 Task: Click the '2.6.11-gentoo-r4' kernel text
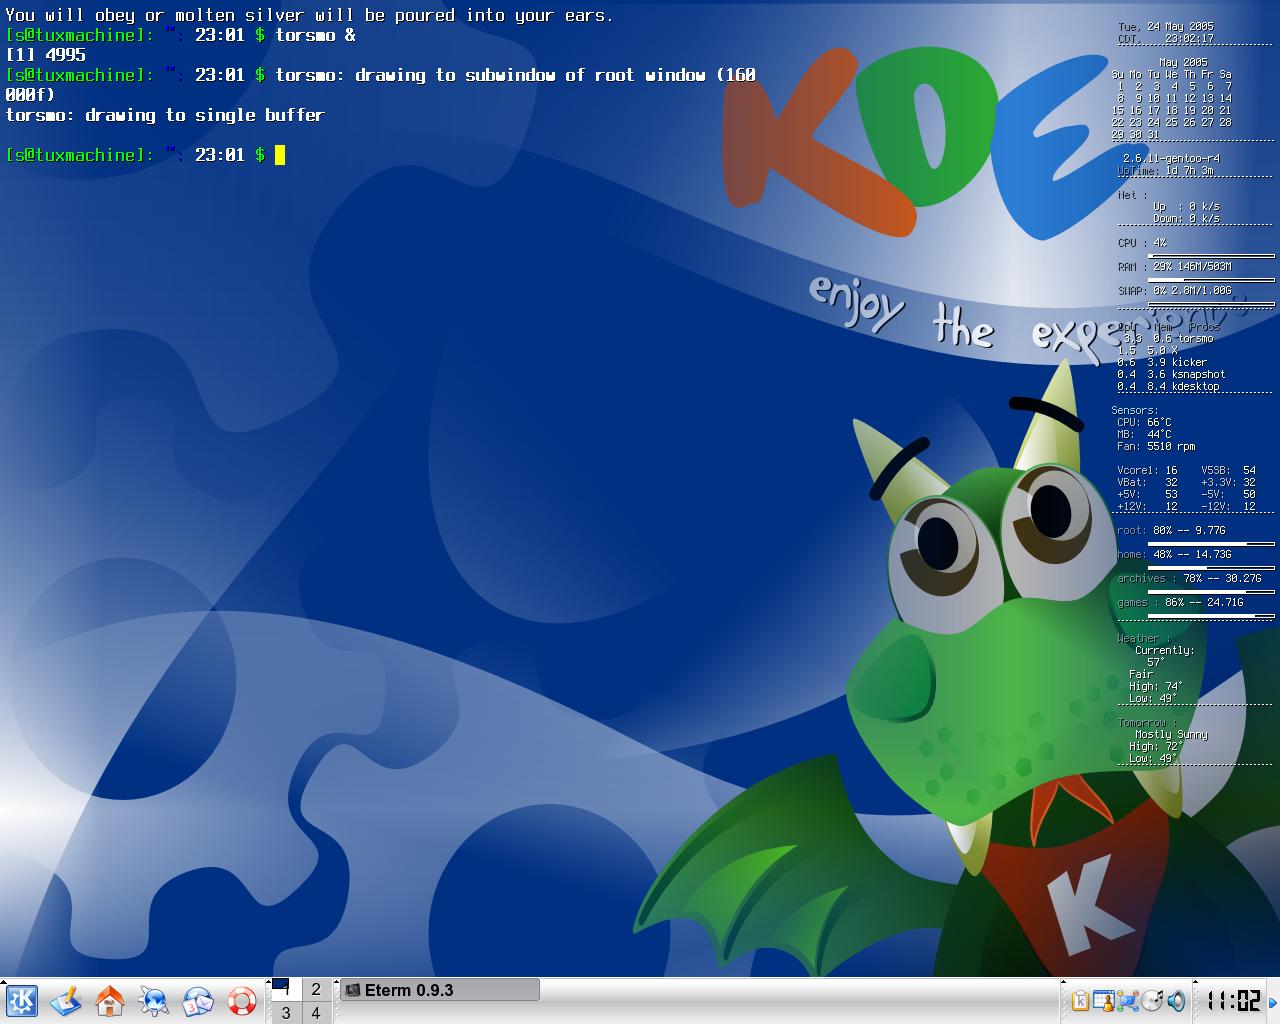pyautogui.click(x=1171, y=158)
